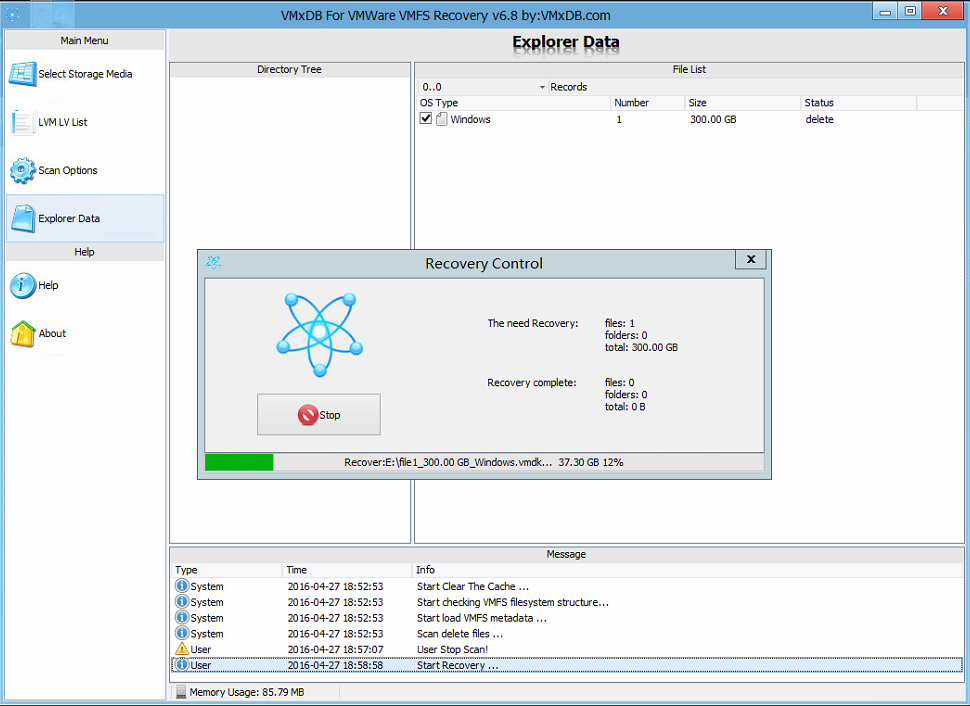970x706 pixels.
Task: Click the info icon of Start checking VMFS row
Action: (182, 601)
